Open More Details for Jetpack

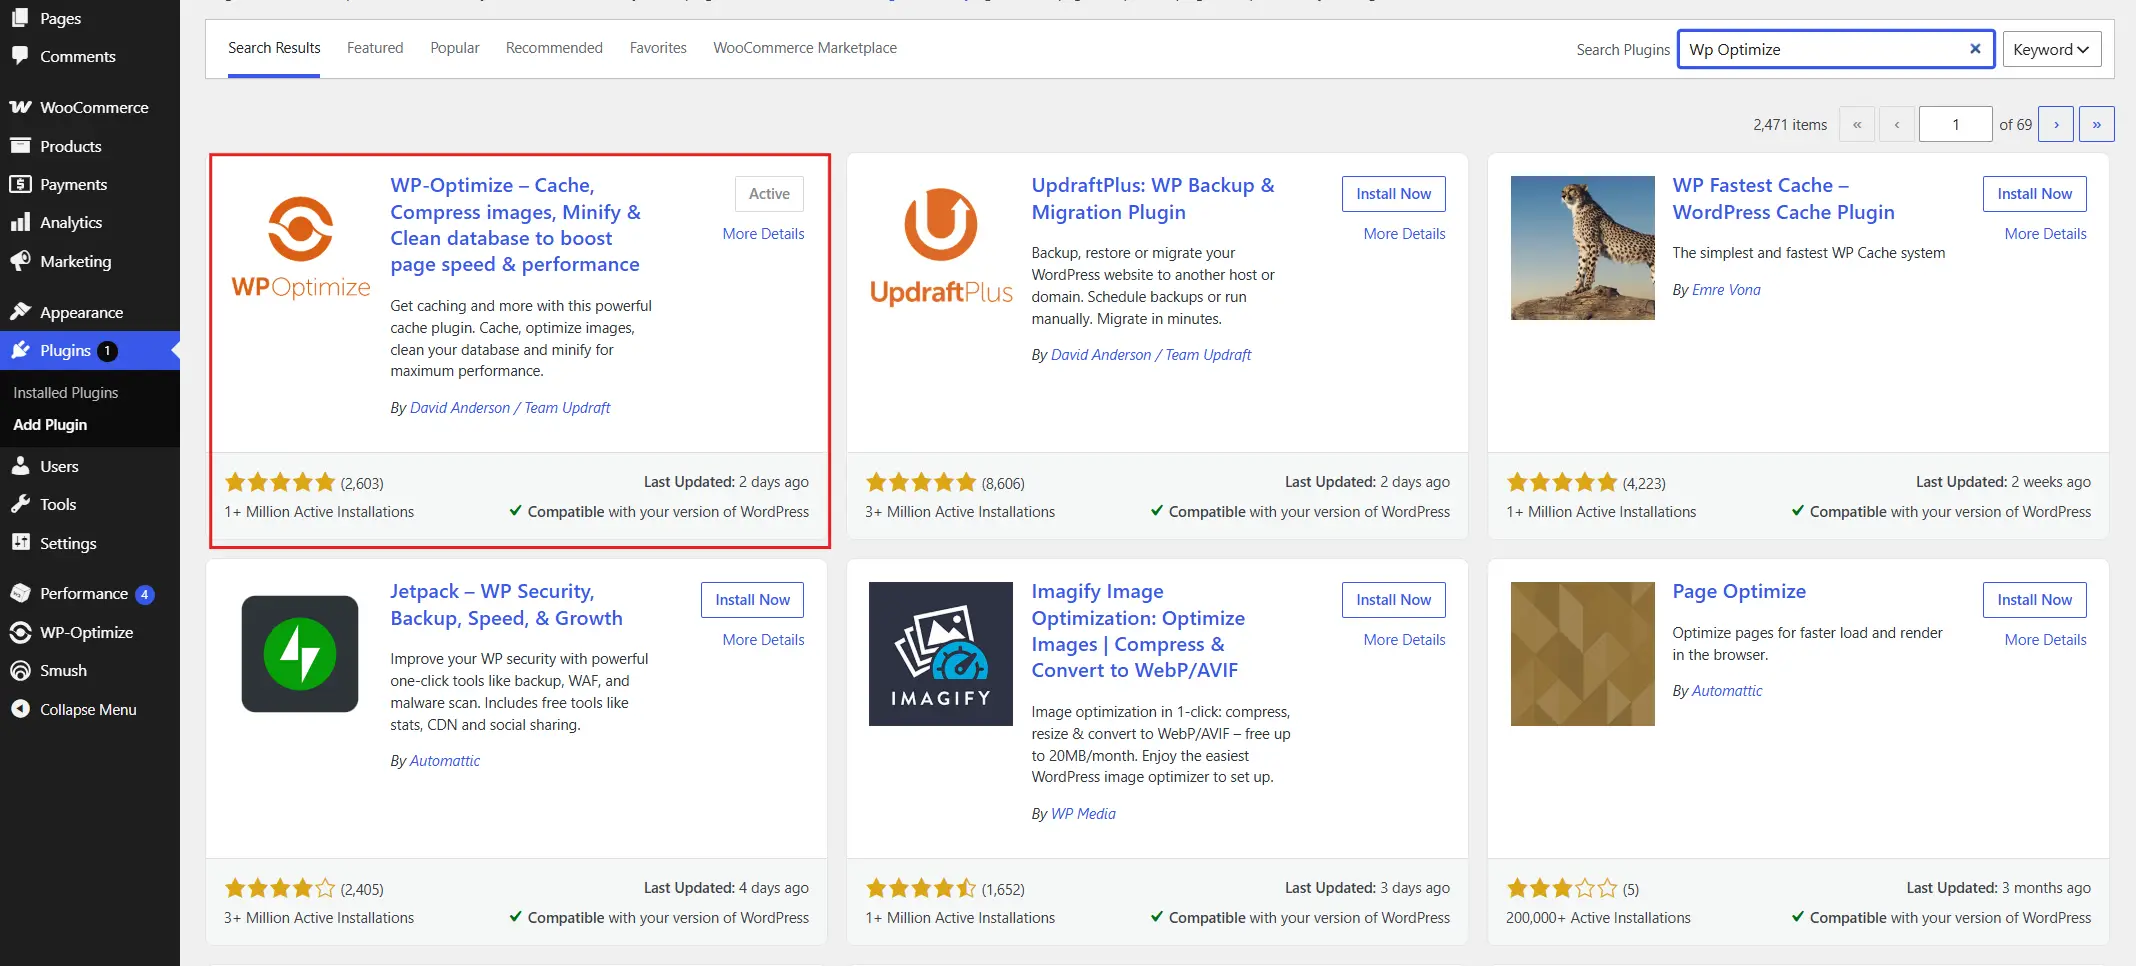coord(763,640)
